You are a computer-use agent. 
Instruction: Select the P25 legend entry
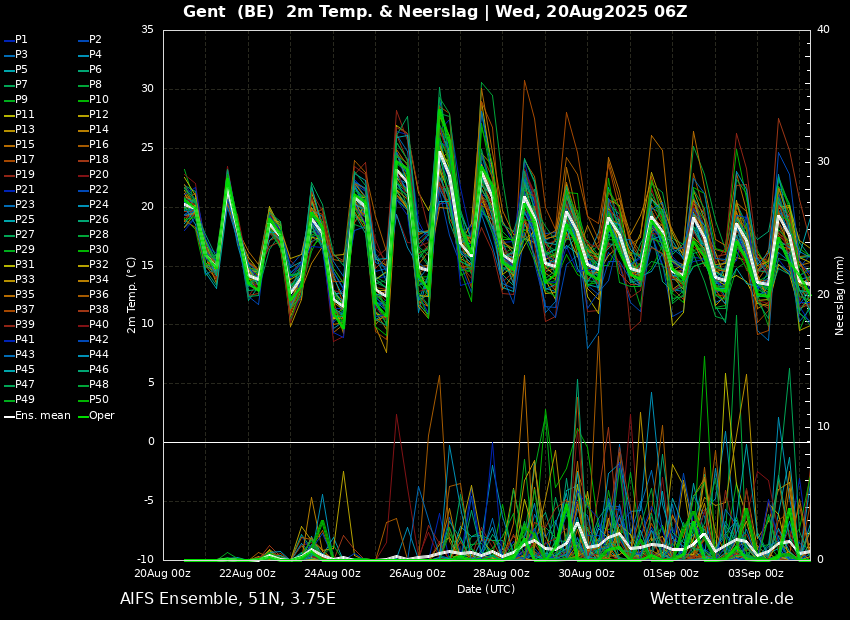tap(24, 220)
